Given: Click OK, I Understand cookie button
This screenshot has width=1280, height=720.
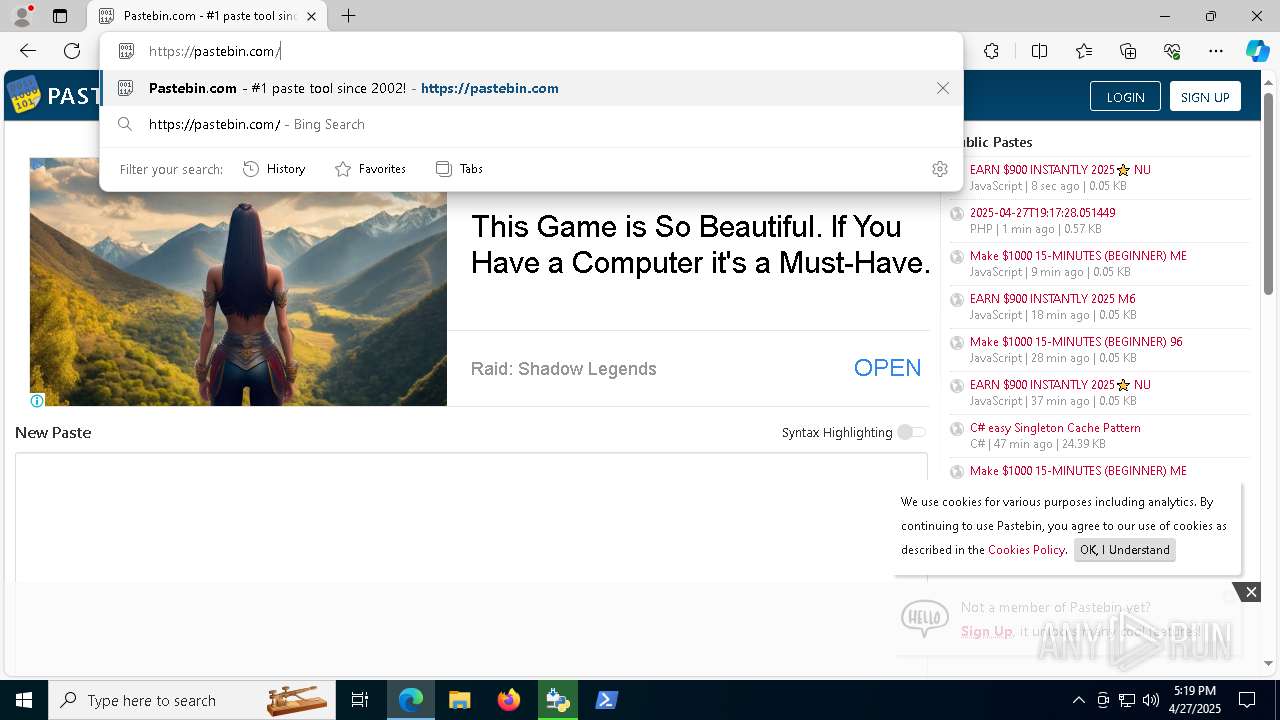Looking at the screenshot, I should (1125, 550).
